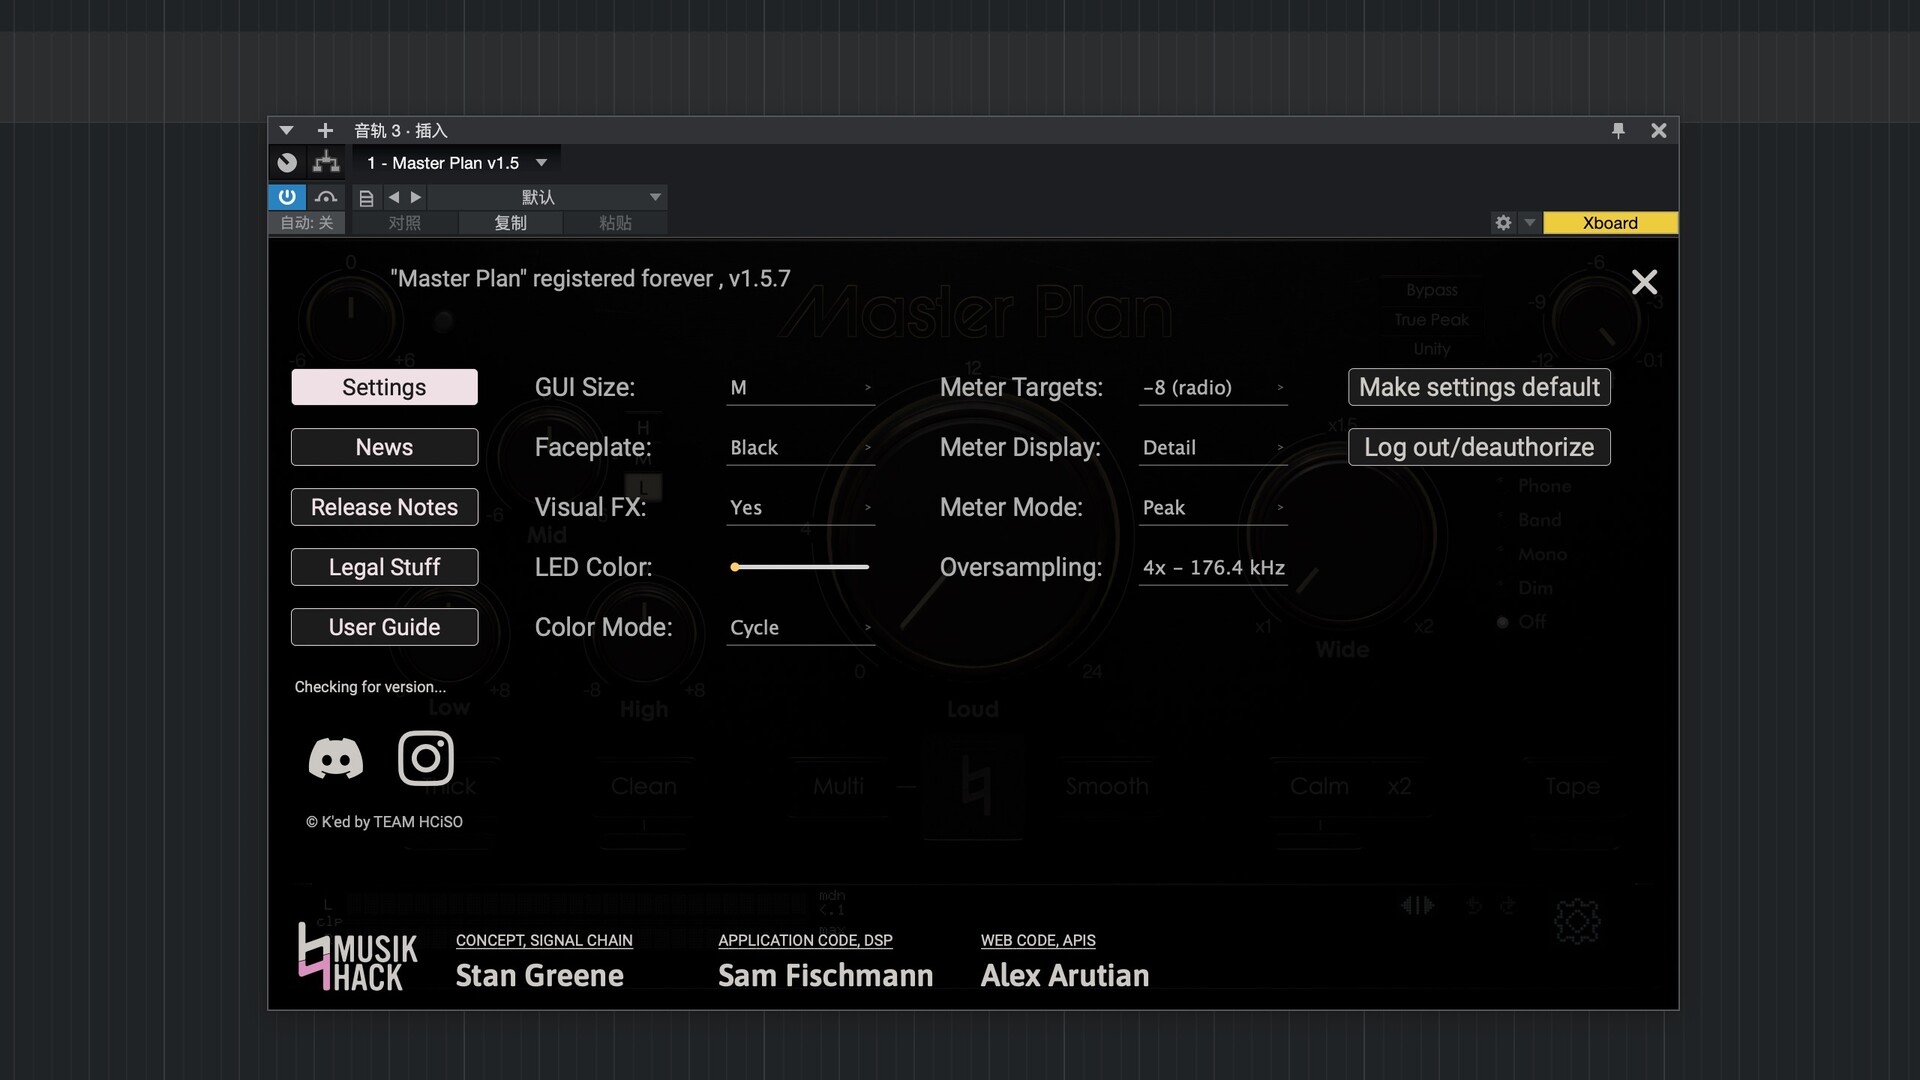
Task: Click the Checking for version status text
Action: coord(370,687)
